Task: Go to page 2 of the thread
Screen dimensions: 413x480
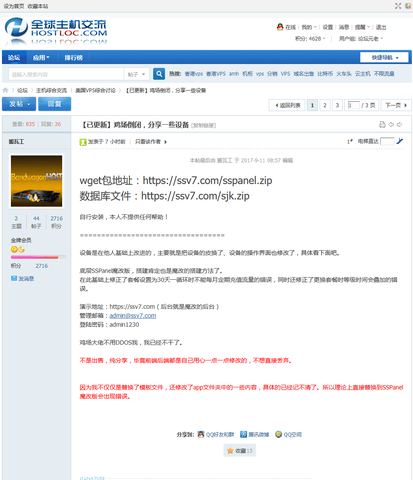Action: [x=325, y=105]
